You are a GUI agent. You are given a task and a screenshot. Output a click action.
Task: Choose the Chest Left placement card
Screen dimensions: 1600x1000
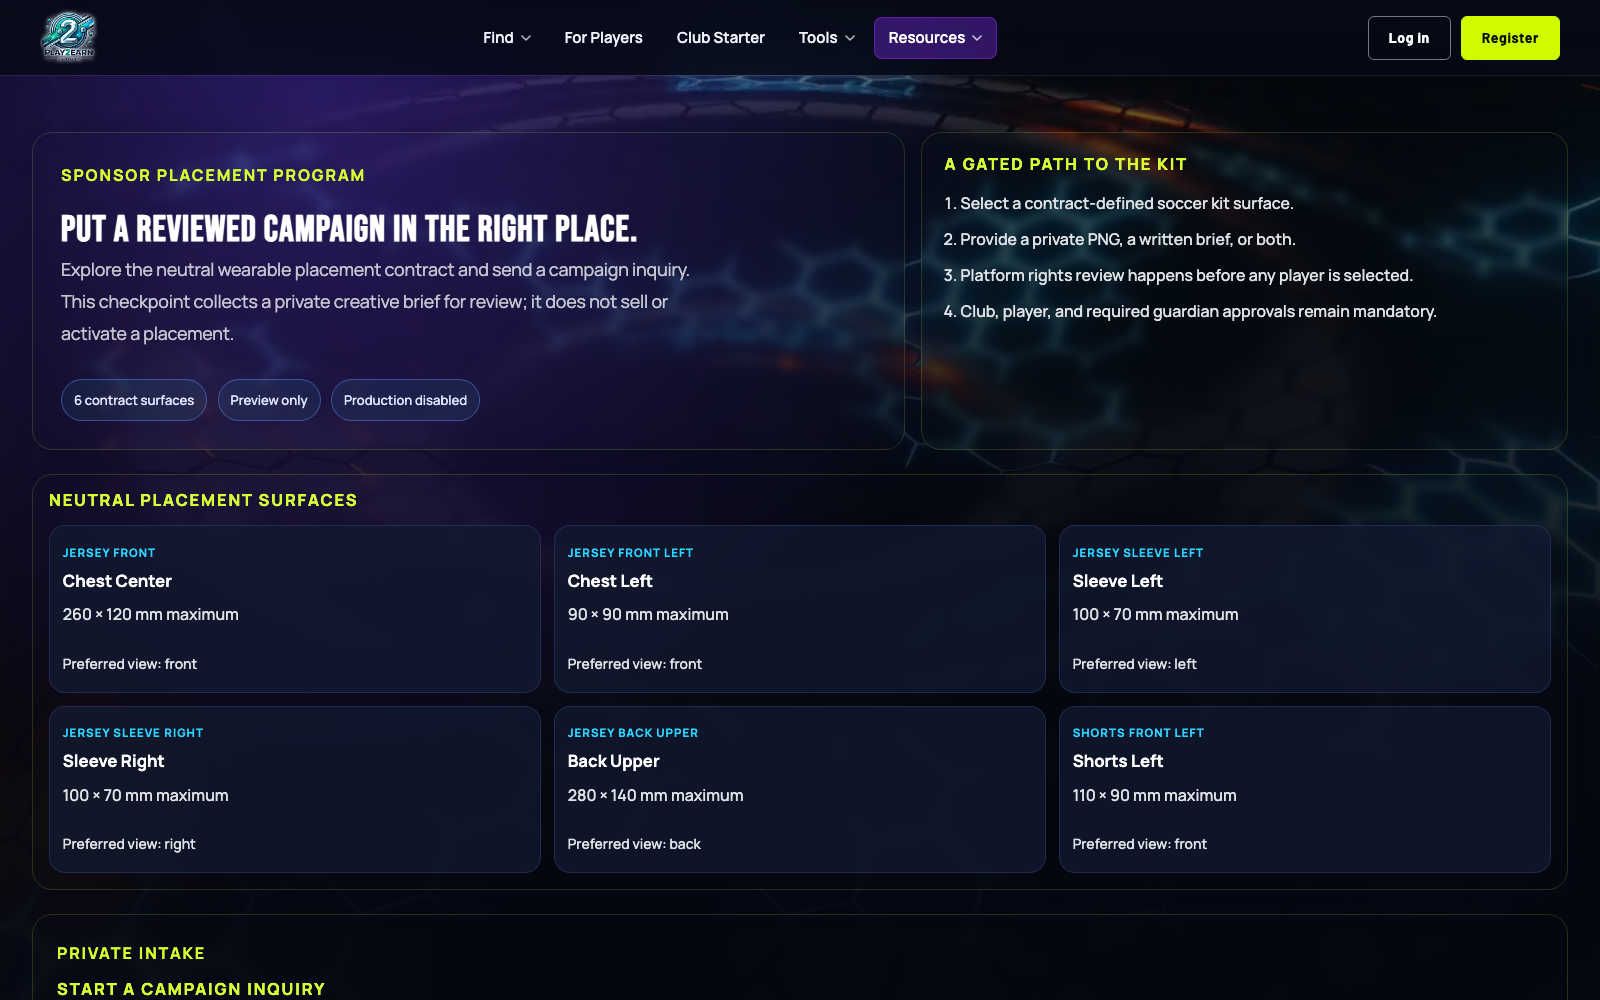coord(800,609)
